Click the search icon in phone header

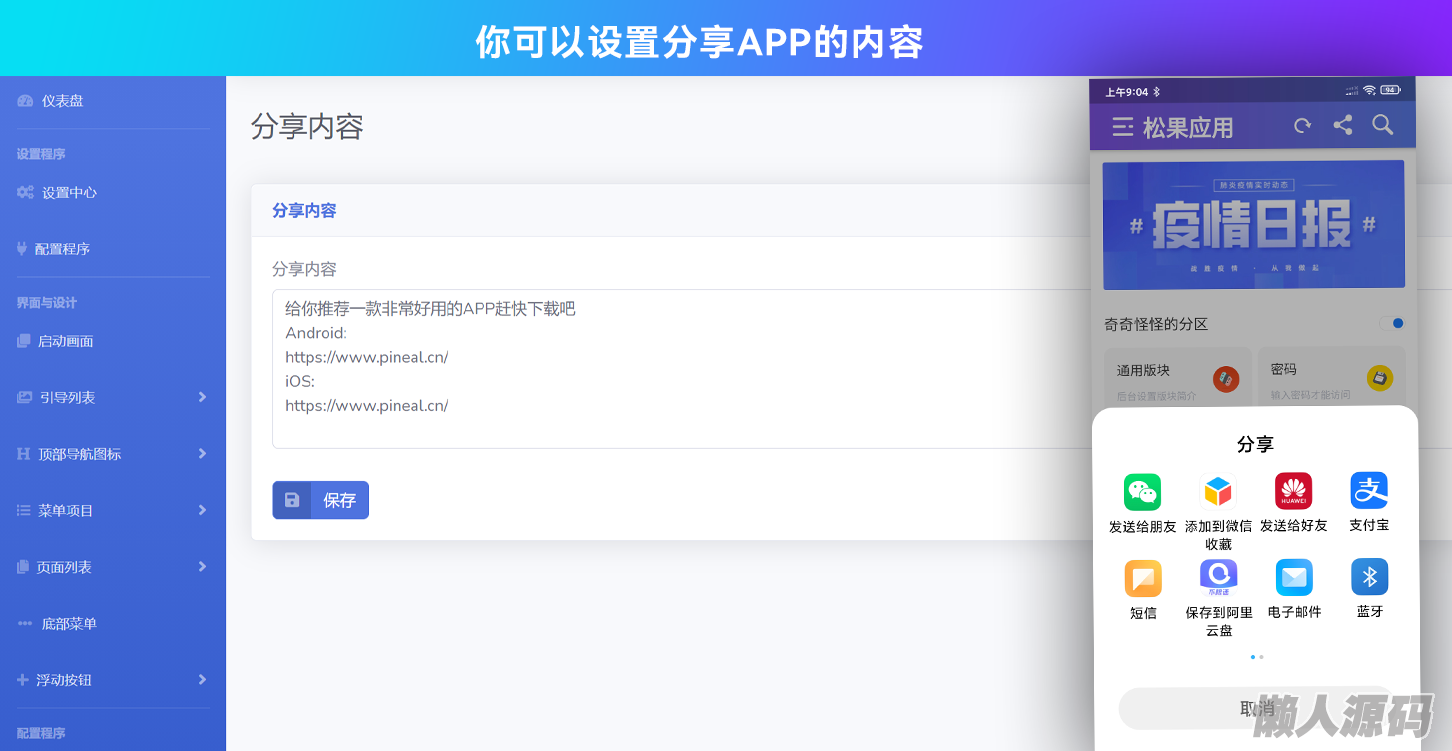coord(1383,126)
